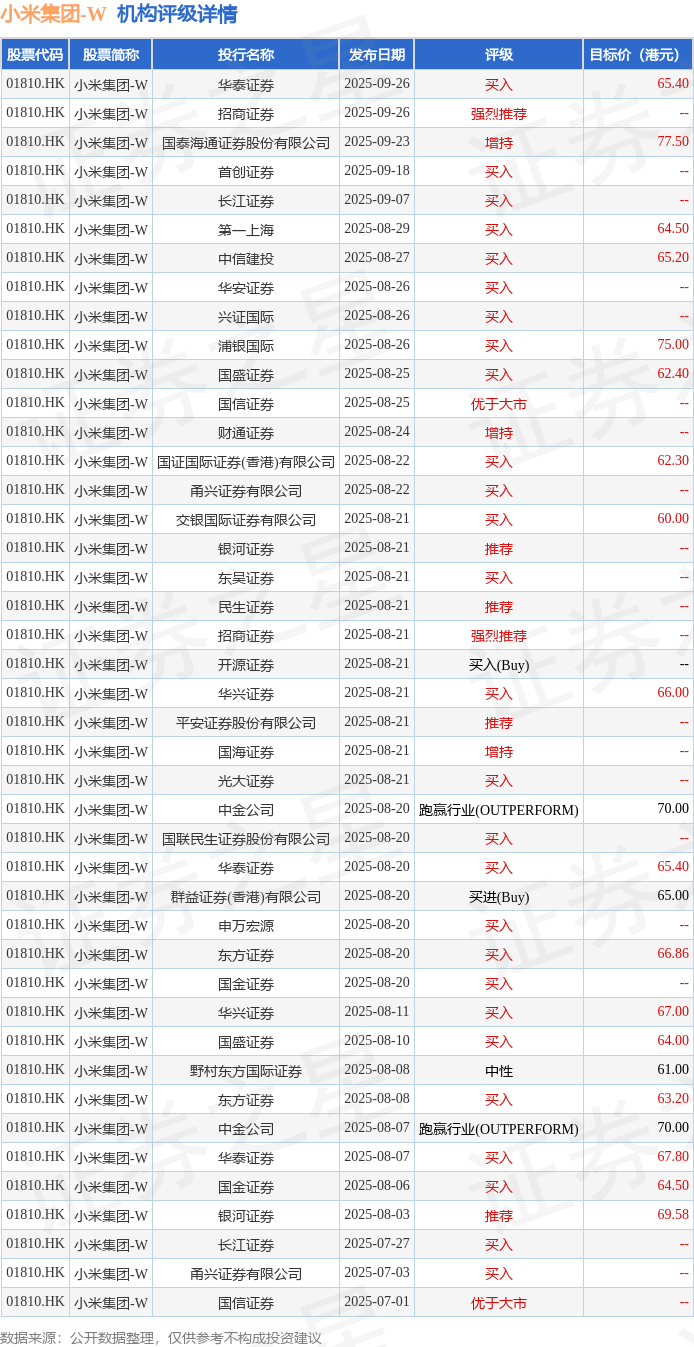Click the 群益证券(香港)有限公司 cell
694x1347 pixels.
point(246,897)
